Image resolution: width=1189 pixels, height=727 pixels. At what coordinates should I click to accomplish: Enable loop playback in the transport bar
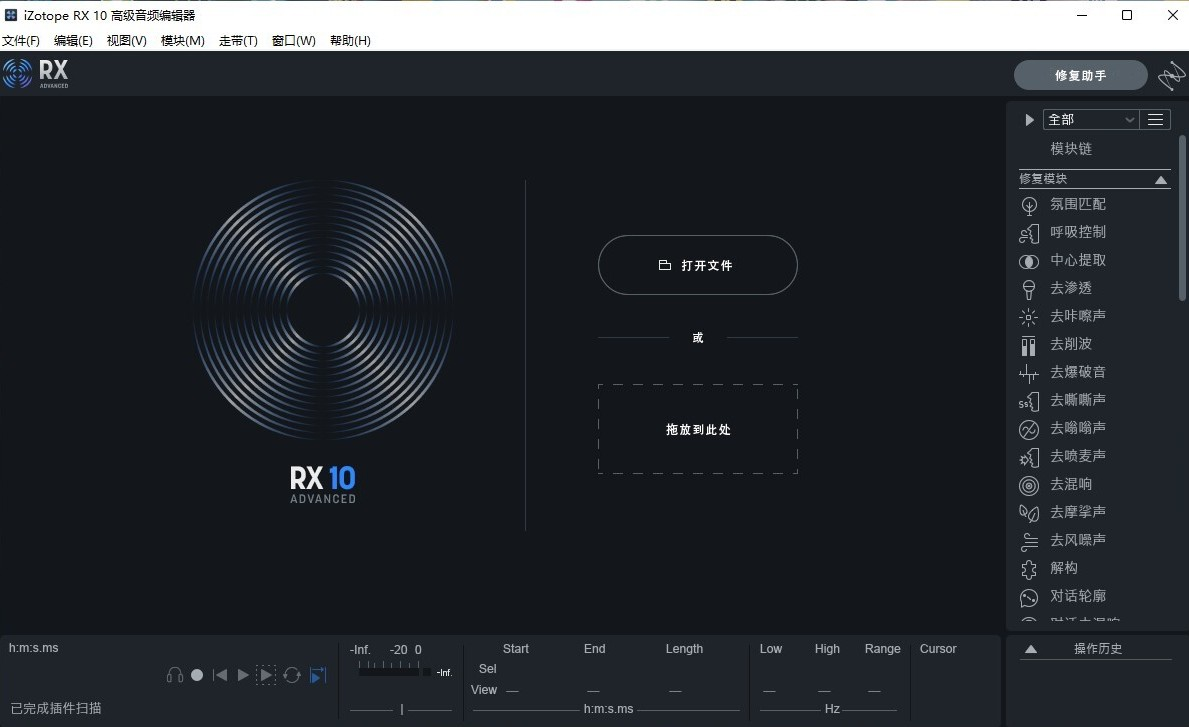pyautogui.click(x=292, y=674)
